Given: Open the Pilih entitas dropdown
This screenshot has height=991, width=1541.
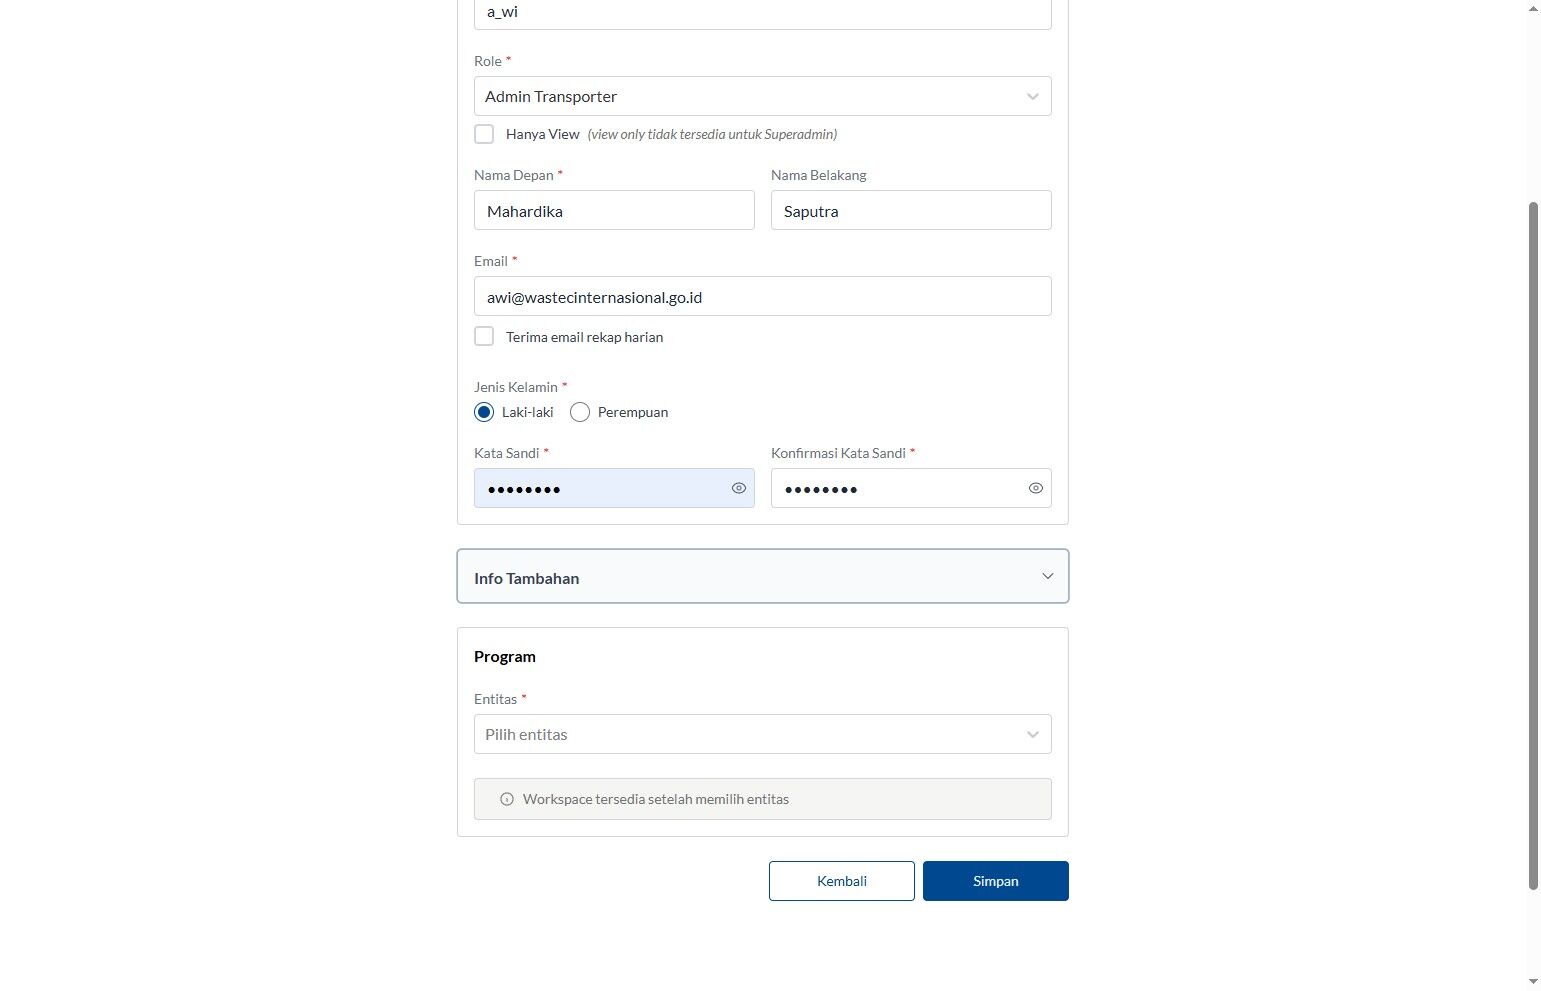Looking at the screenshot, I should coord(763,734).
